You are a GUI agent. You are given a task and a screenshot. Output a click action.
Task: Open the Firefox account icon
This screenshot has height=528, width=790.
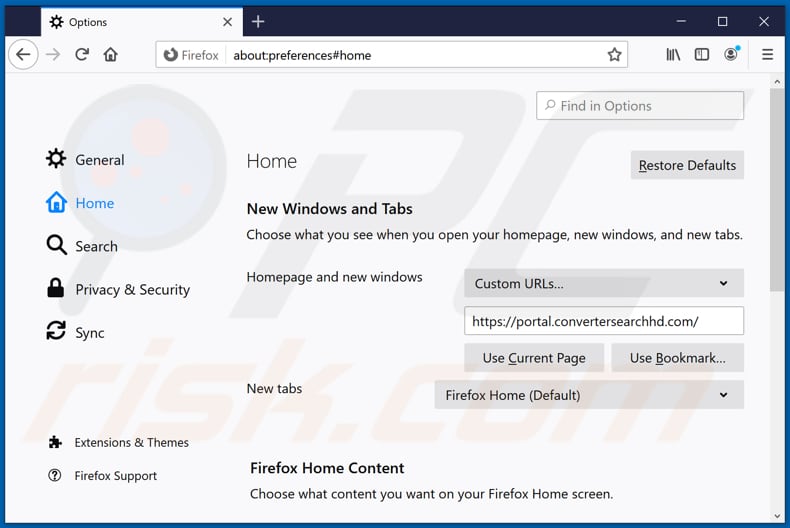[731, 55]
